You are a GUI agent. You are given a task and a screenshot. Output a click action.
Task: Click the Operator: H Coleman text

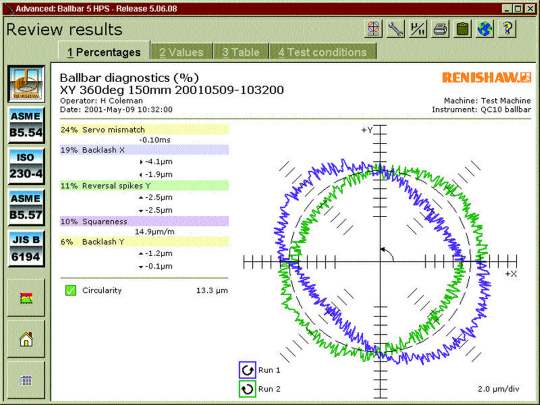point(101,101)
